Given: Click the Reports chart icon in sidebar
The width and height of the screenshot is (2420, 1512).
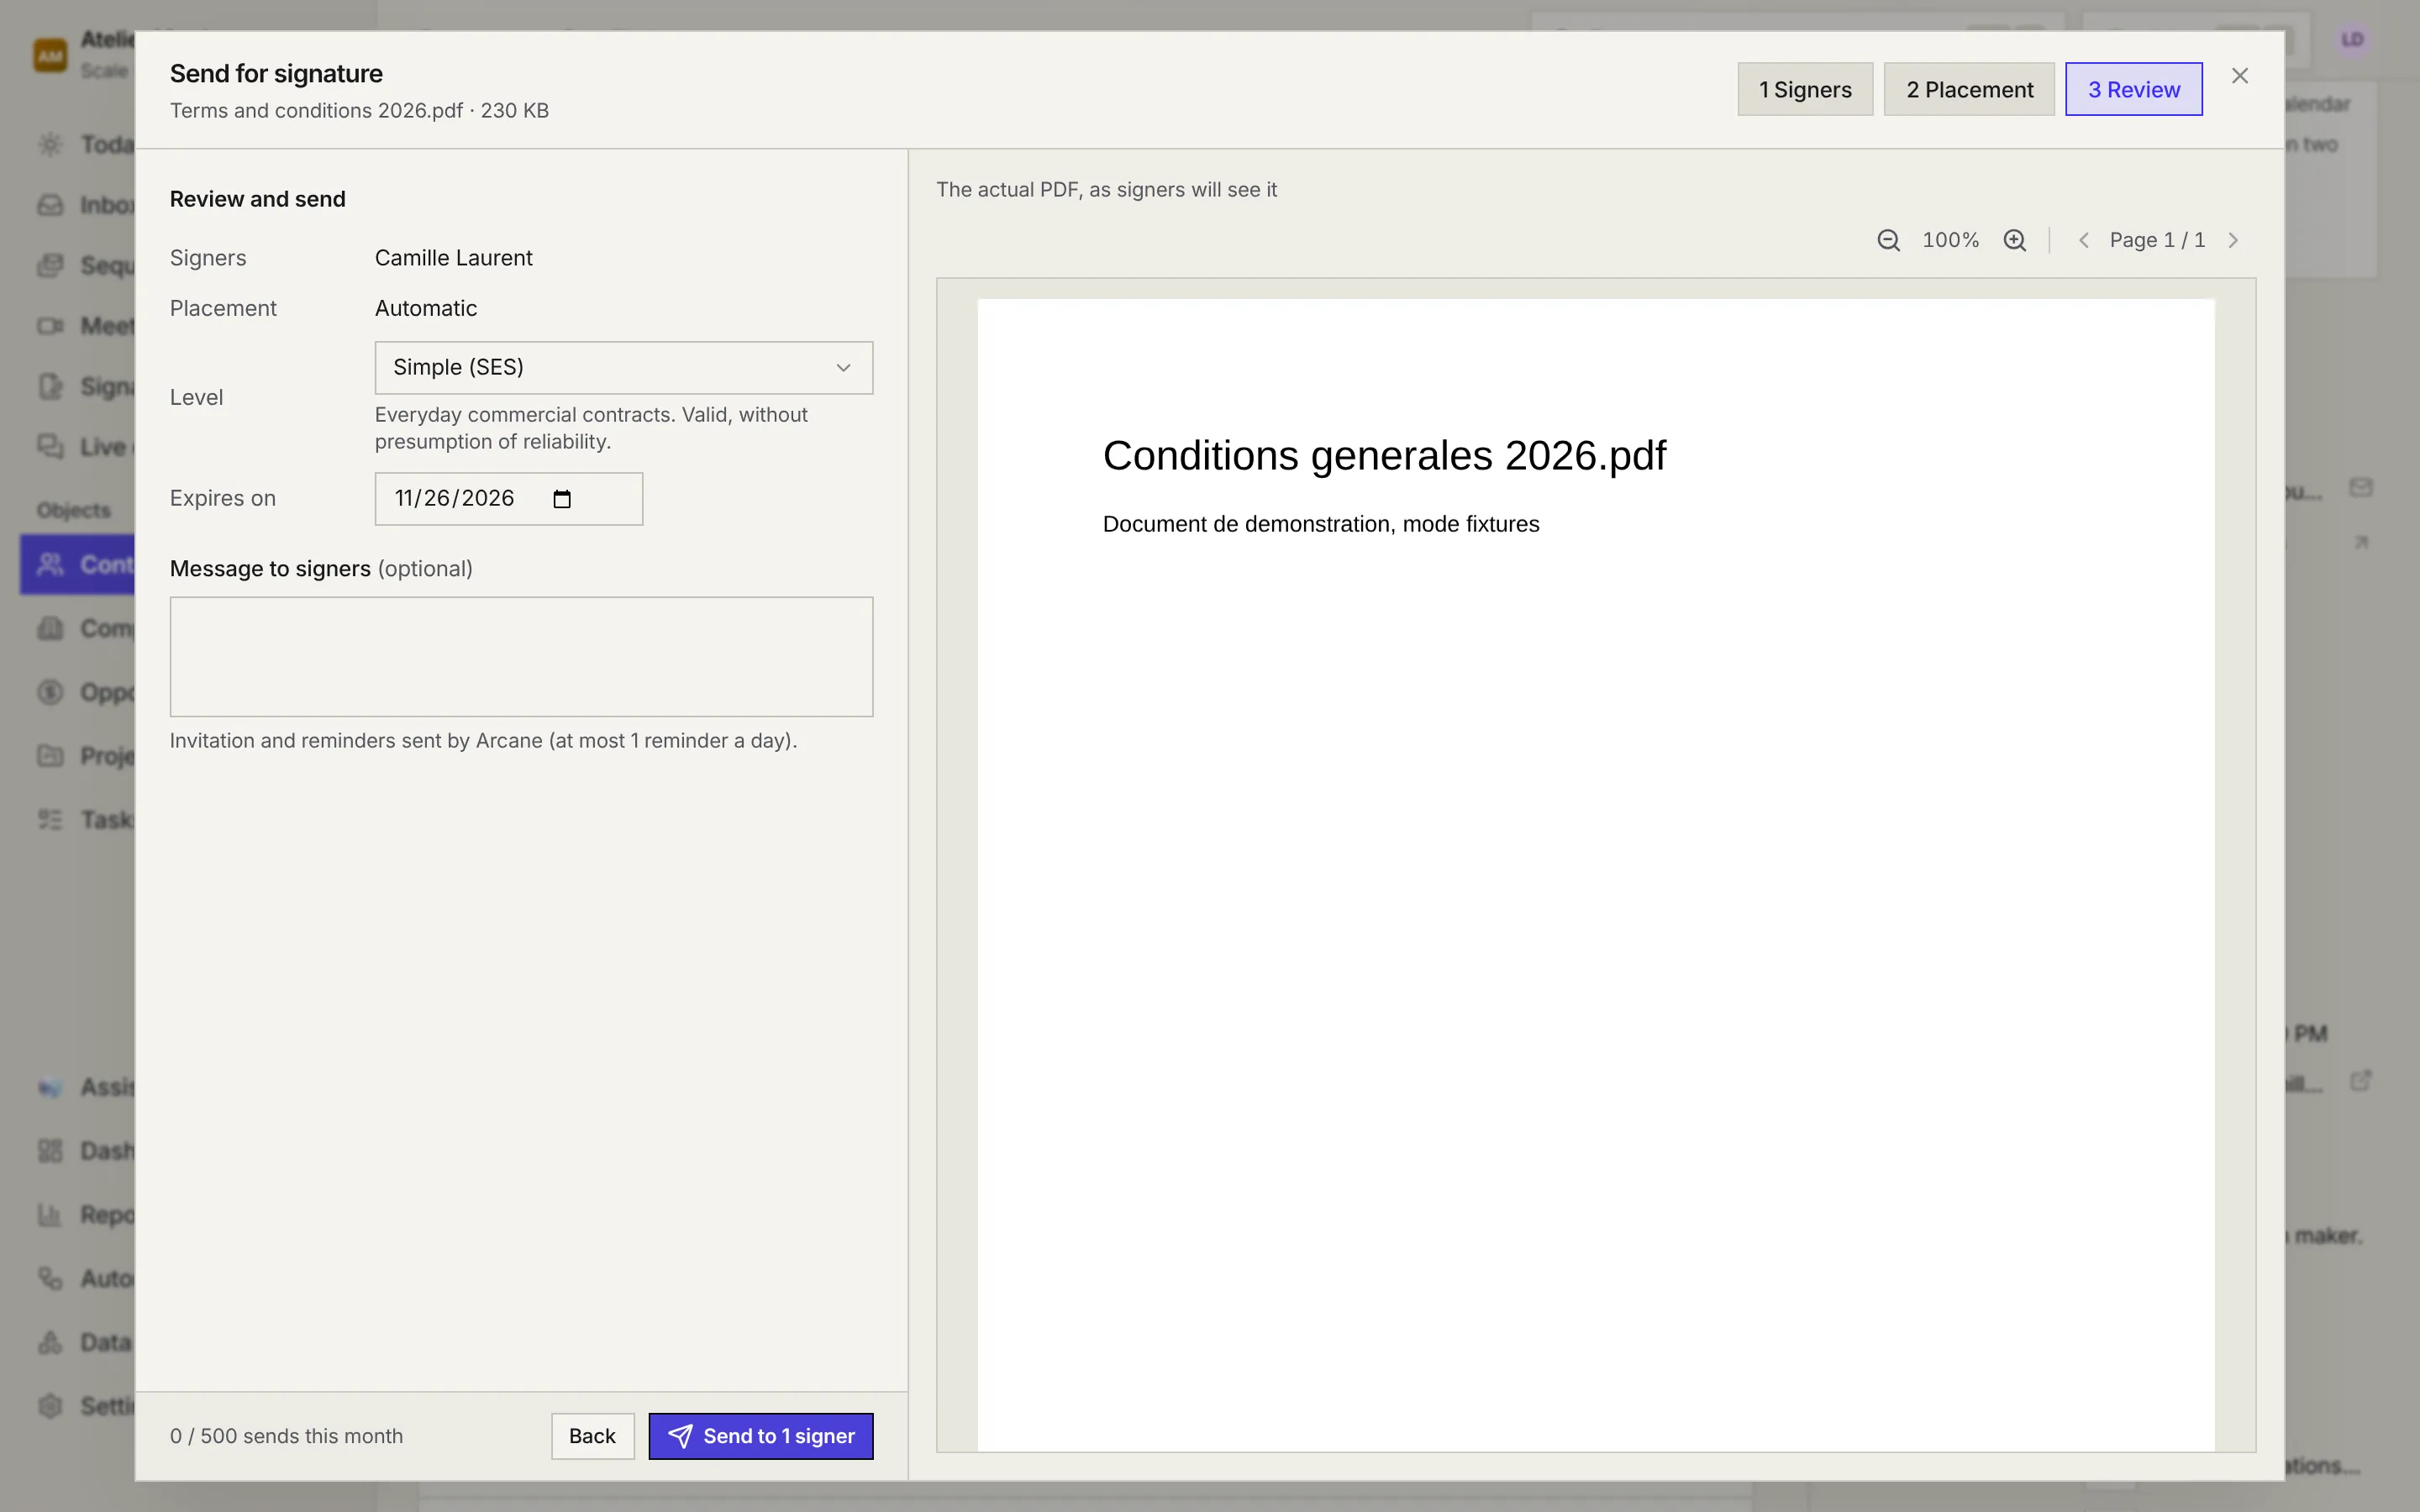Looking at the screenshot, I should (x=50, y=1215).
